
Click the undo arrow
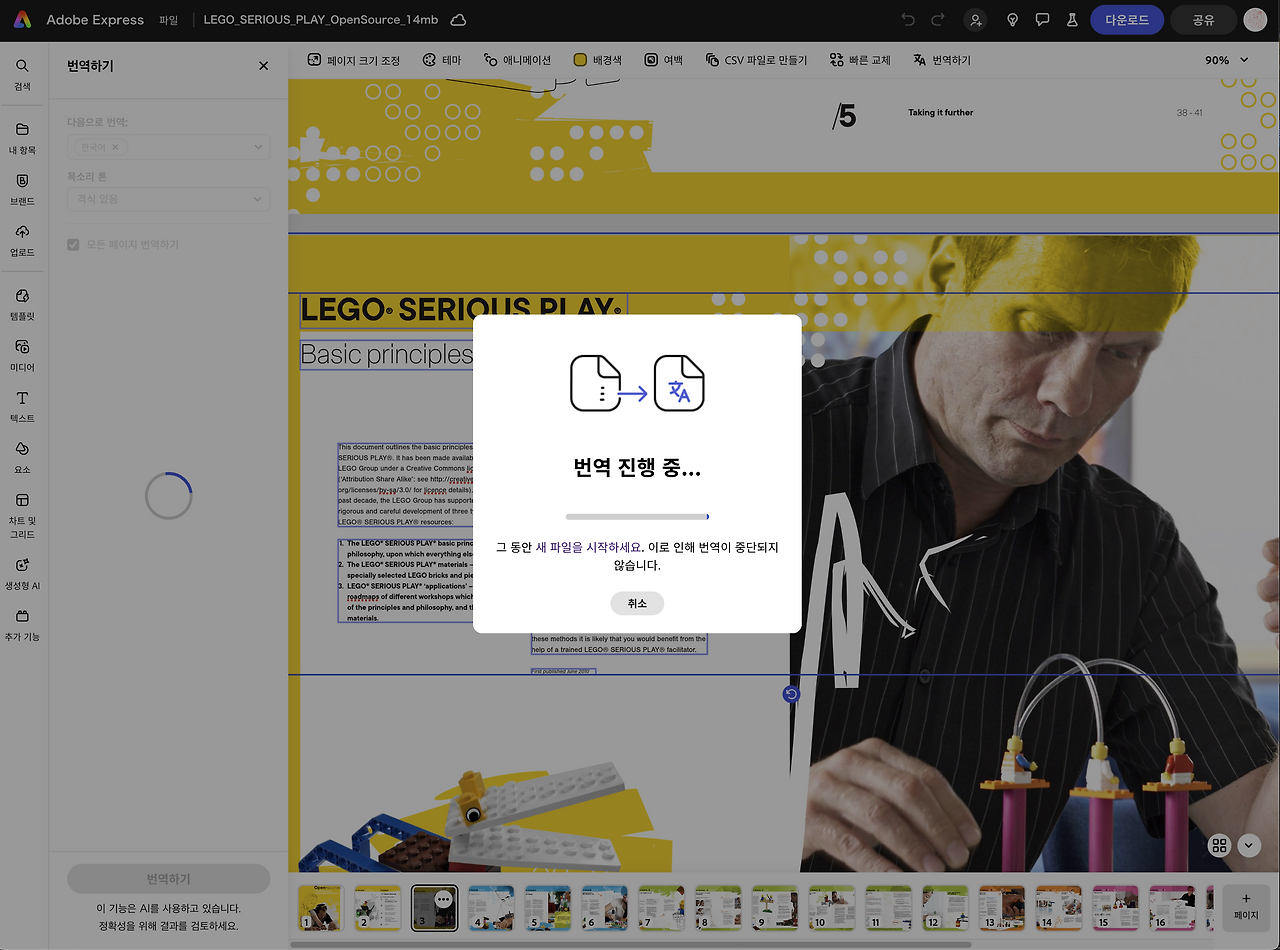(908, 20)
